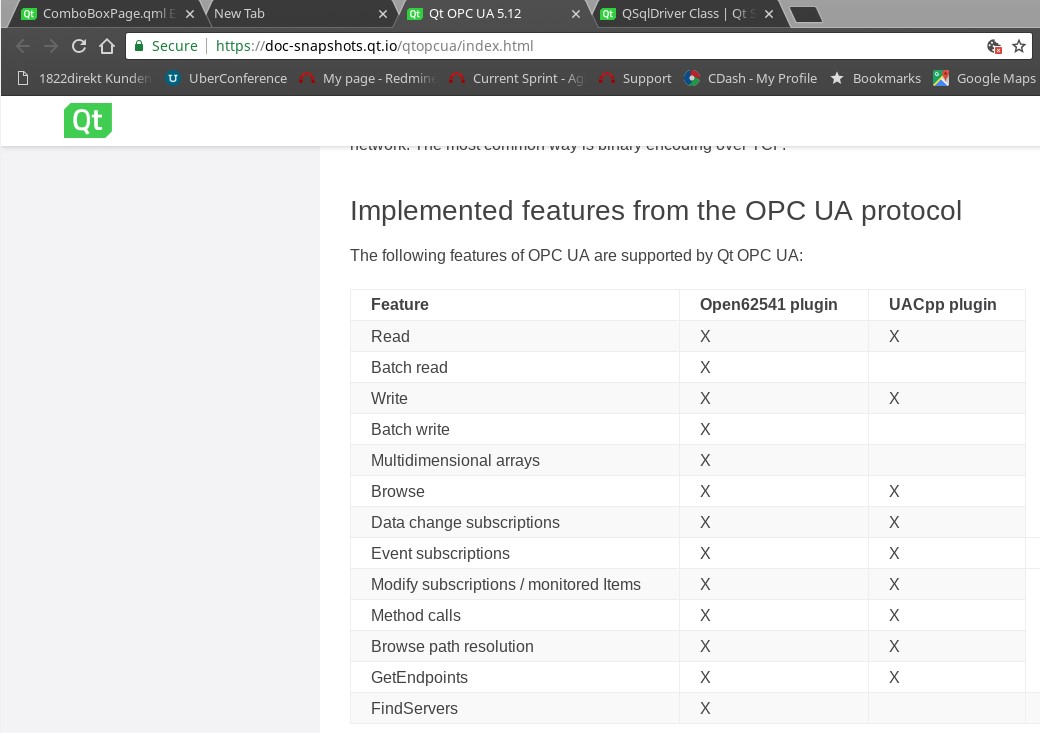
Task: Switch to the ComboBoxPage.qml tab
Action: point(100,14)
